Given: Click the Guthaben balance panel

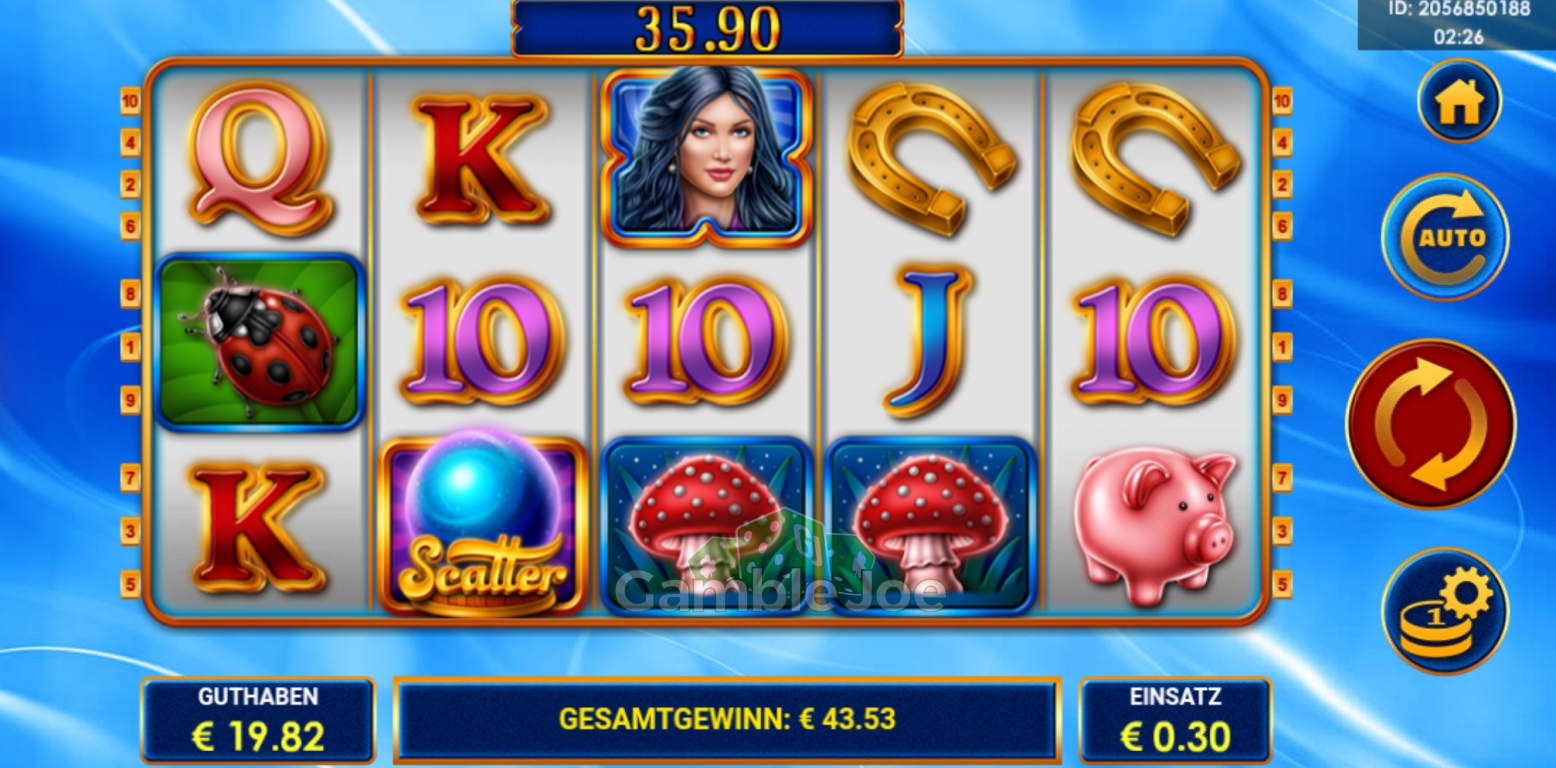Looking at the screenshot, I should (258, 720).
